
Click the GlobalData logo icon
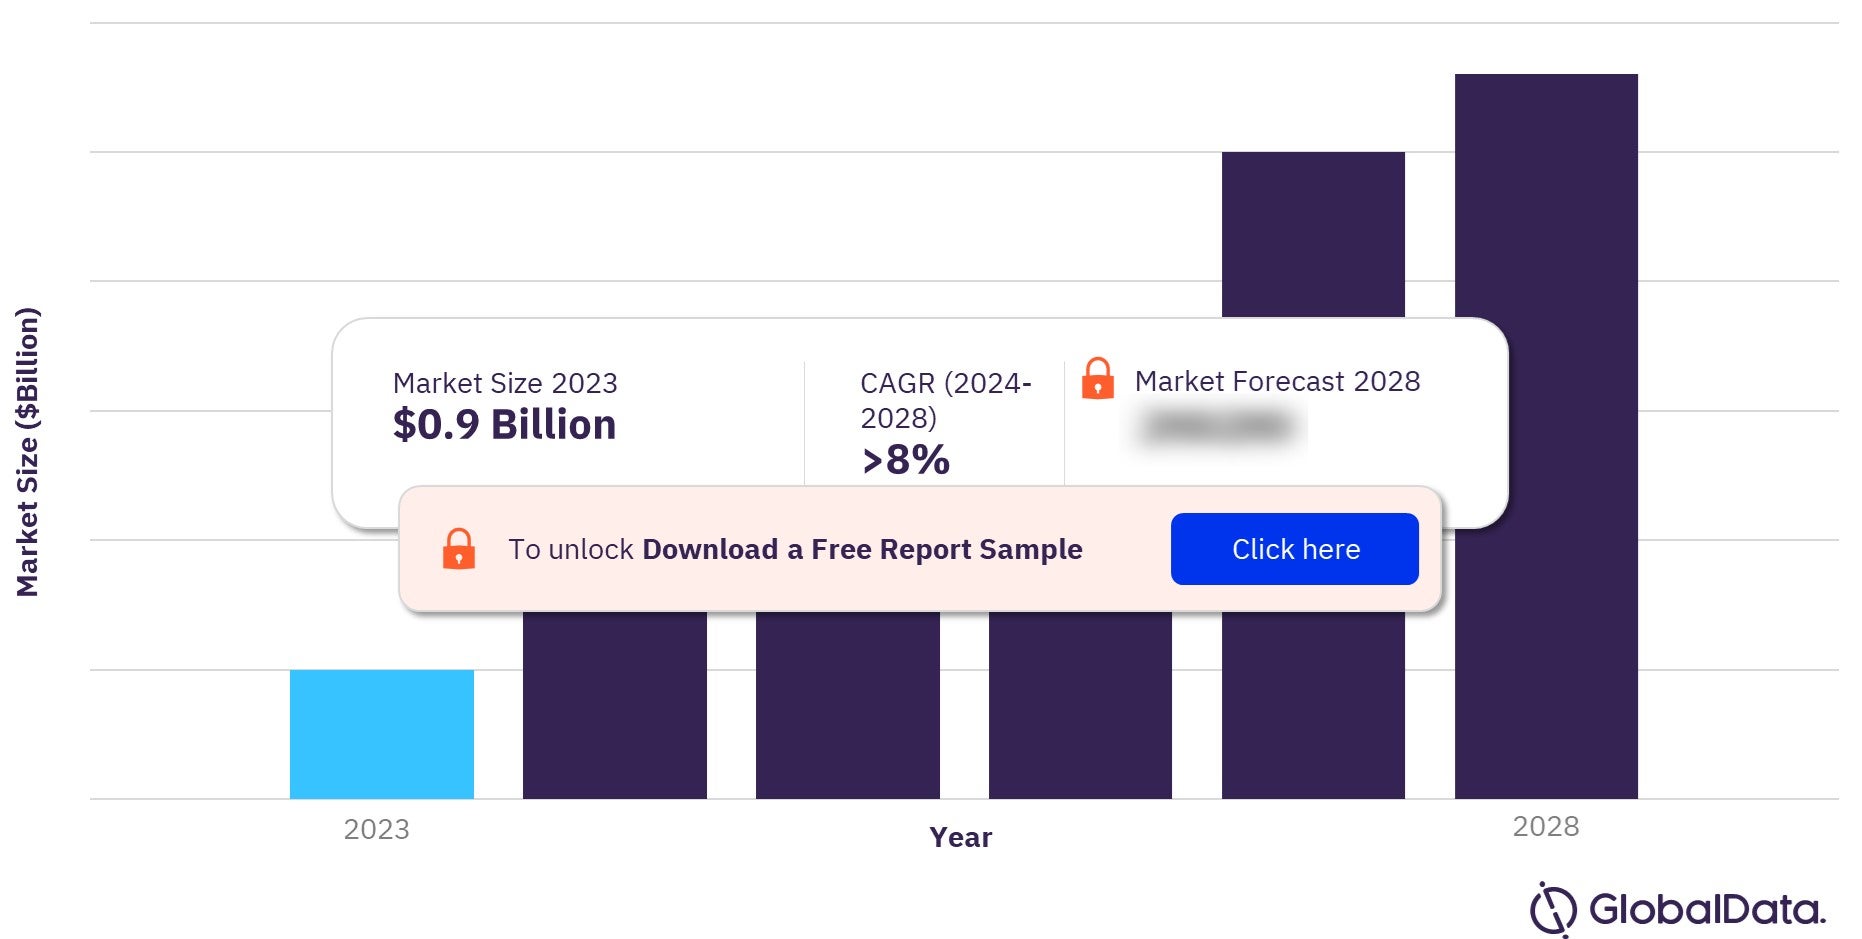[1553, 909]
